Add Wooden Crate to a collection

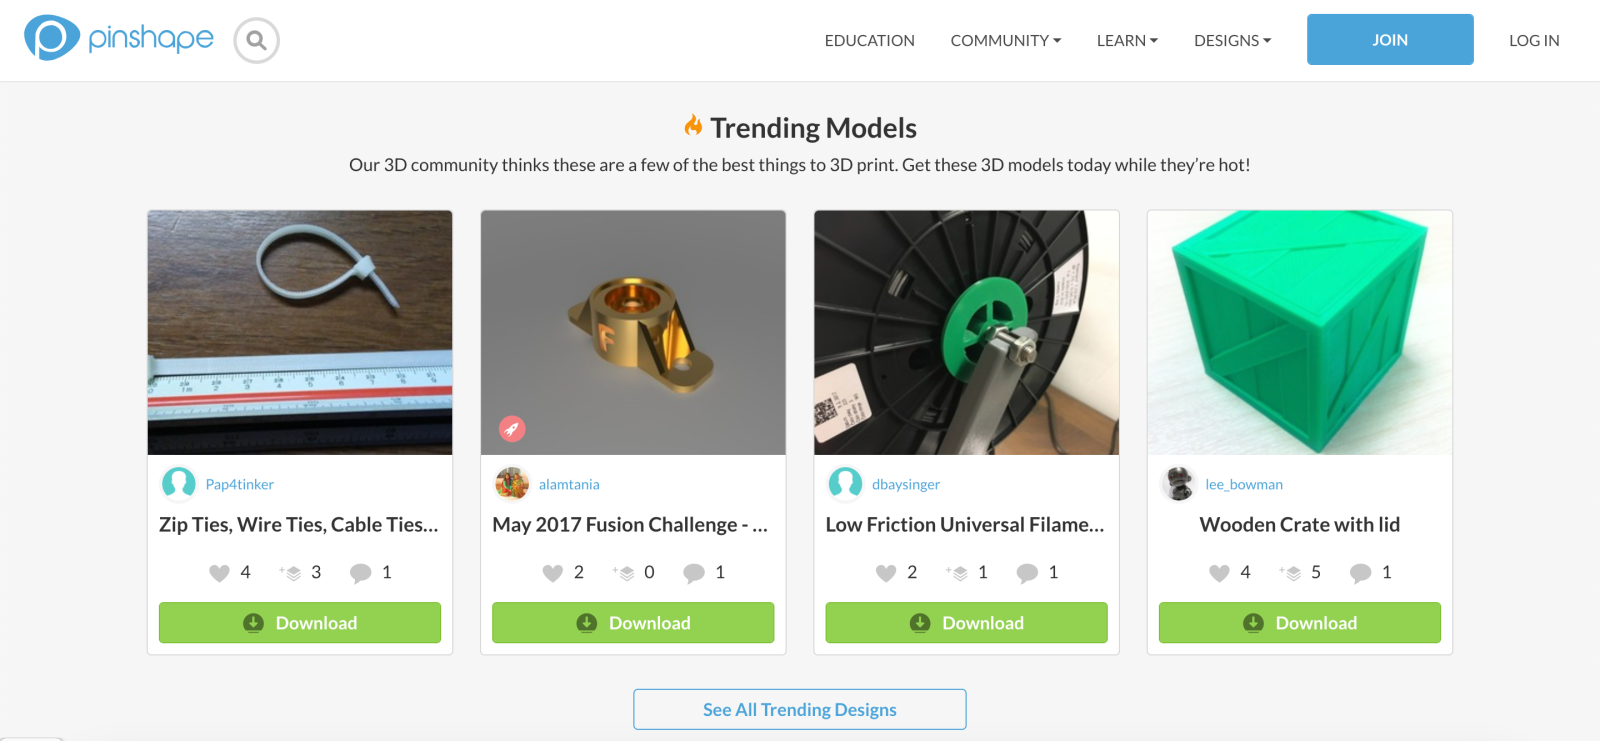coord(1291,573)
